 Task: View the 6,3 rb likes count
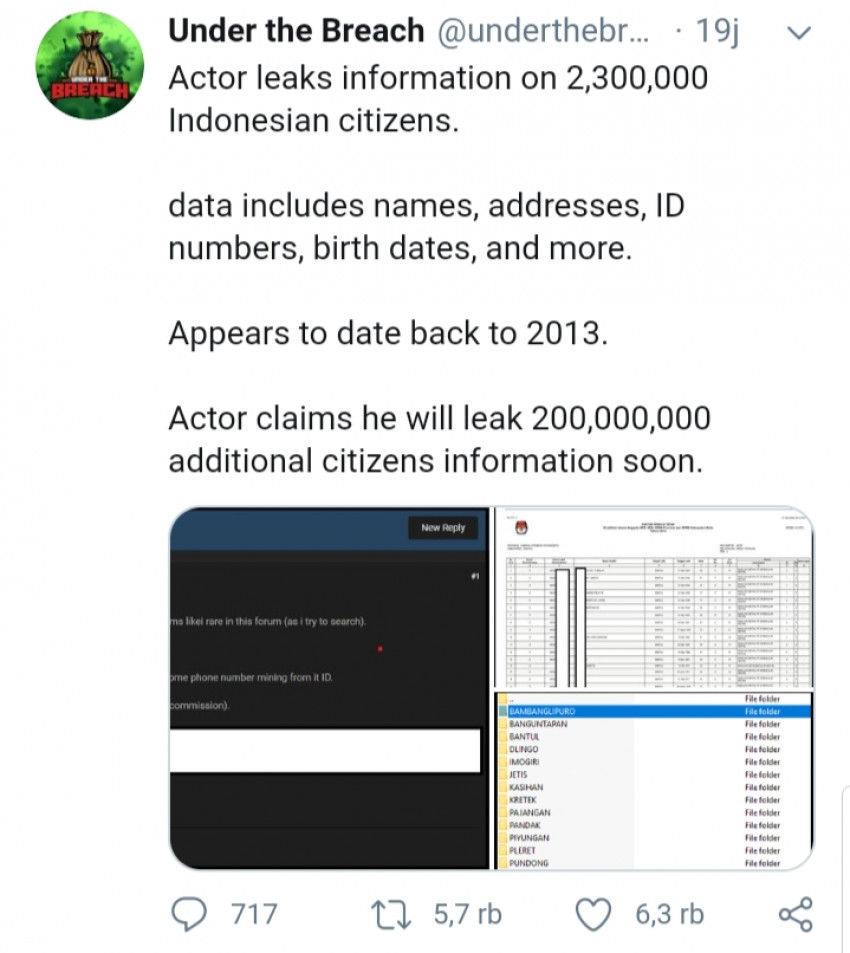click(x=670, y=914)
